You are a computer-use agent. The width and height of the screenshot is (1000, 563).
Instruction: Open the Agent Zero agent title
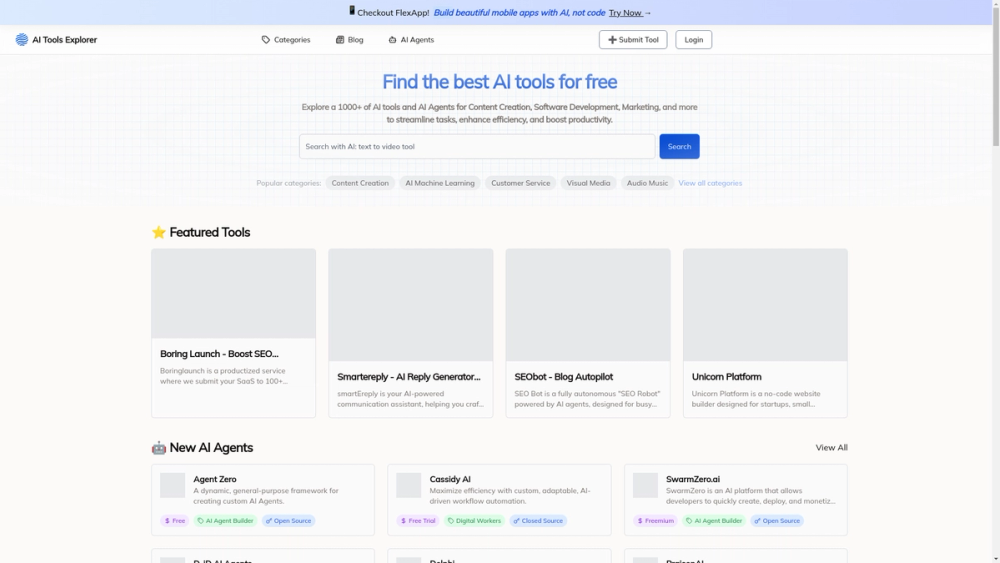tap(215, 479)
